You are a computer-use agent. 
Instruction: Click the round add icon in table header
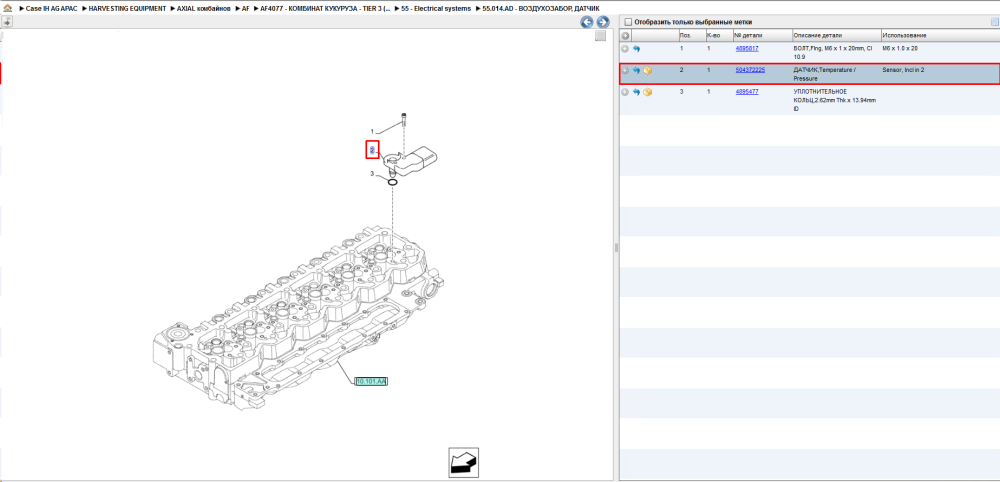[626, 36]
